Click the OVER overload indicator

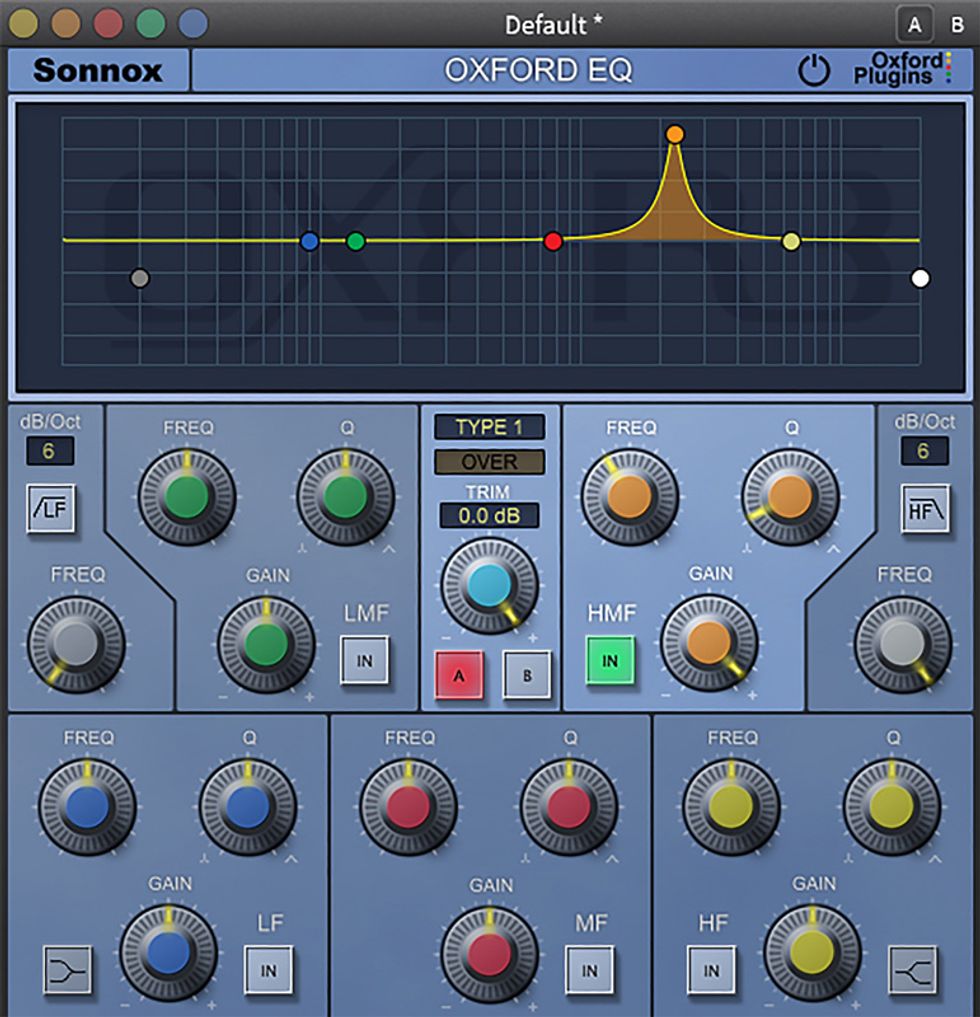pyautogui.click(x=490, y=462)
